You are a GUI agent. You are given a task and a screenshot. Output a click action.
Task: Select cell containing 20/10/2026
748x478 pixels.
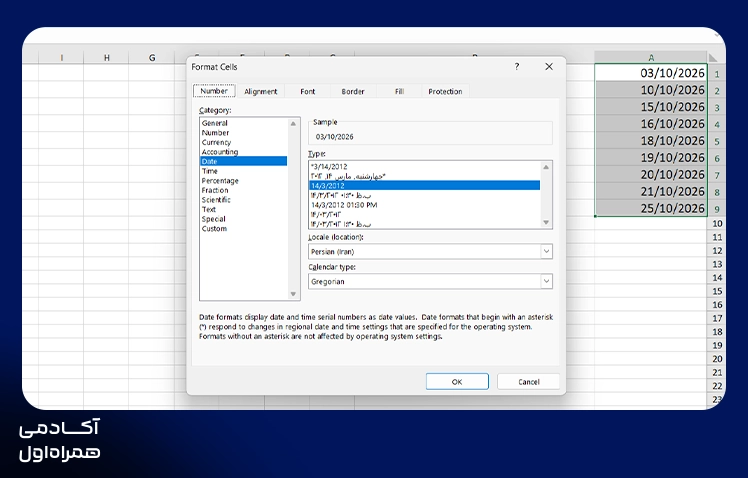tap(651, 175)
